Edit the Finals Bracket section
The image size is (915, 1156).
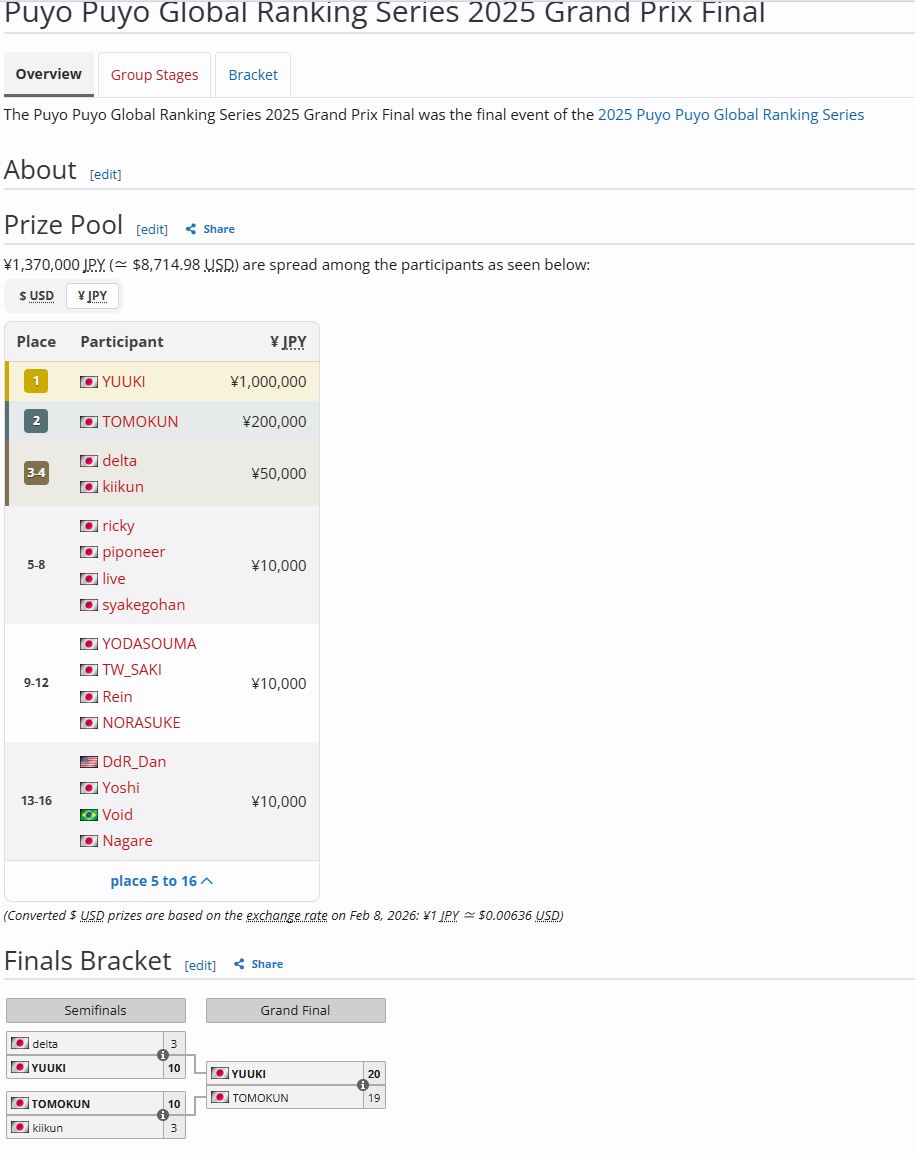point(200,966)
